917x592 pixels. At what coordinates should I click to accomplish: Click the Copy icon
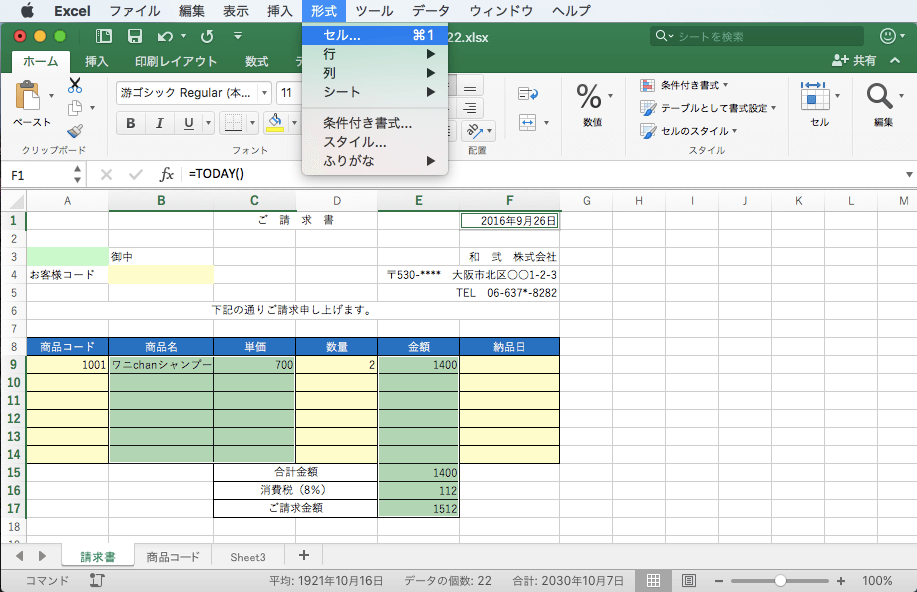click(75, 108)
